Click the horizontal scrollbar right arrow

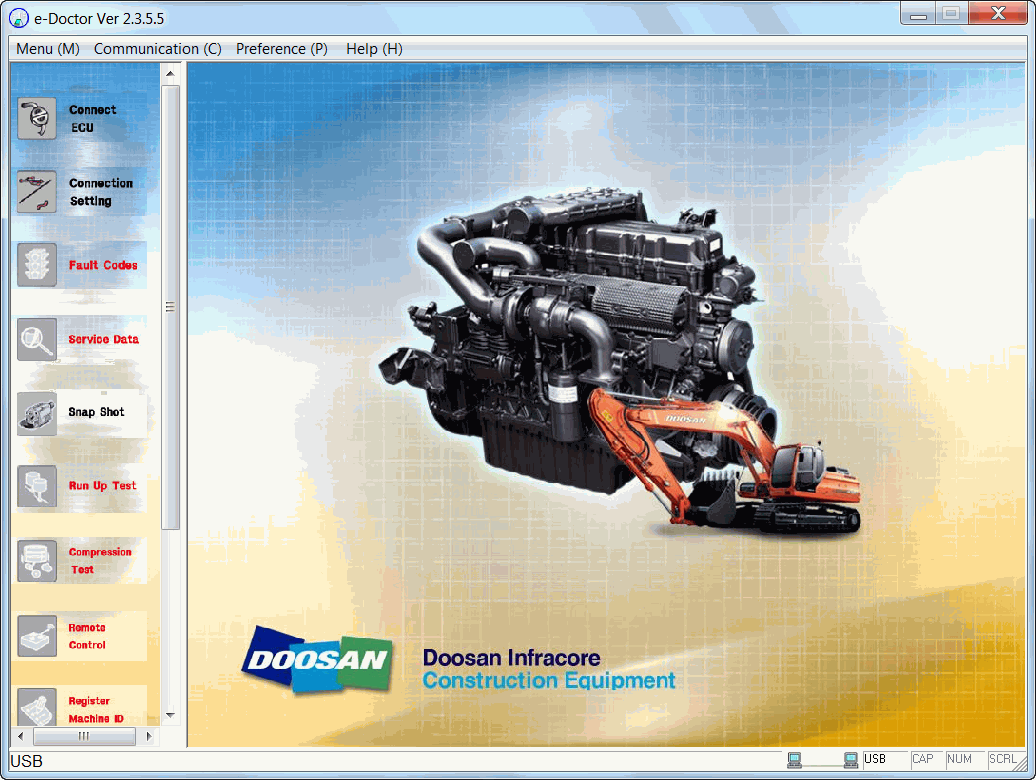click(x=150, y=736)
